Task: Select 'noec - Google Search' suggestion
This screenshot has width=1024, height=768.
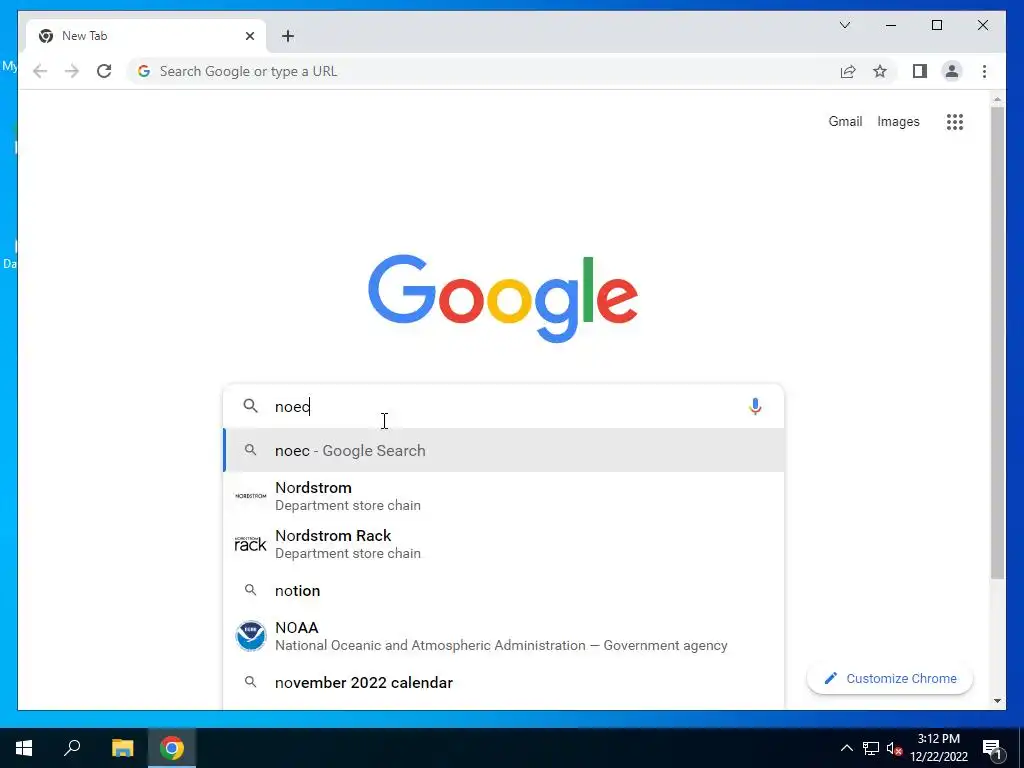Action: [503, 451]
